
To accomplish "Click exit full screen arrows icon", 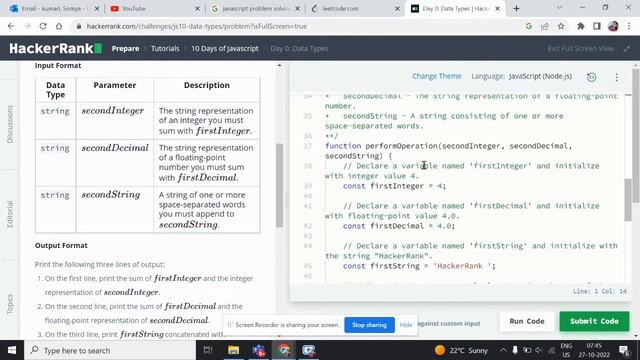I will 627,49.
